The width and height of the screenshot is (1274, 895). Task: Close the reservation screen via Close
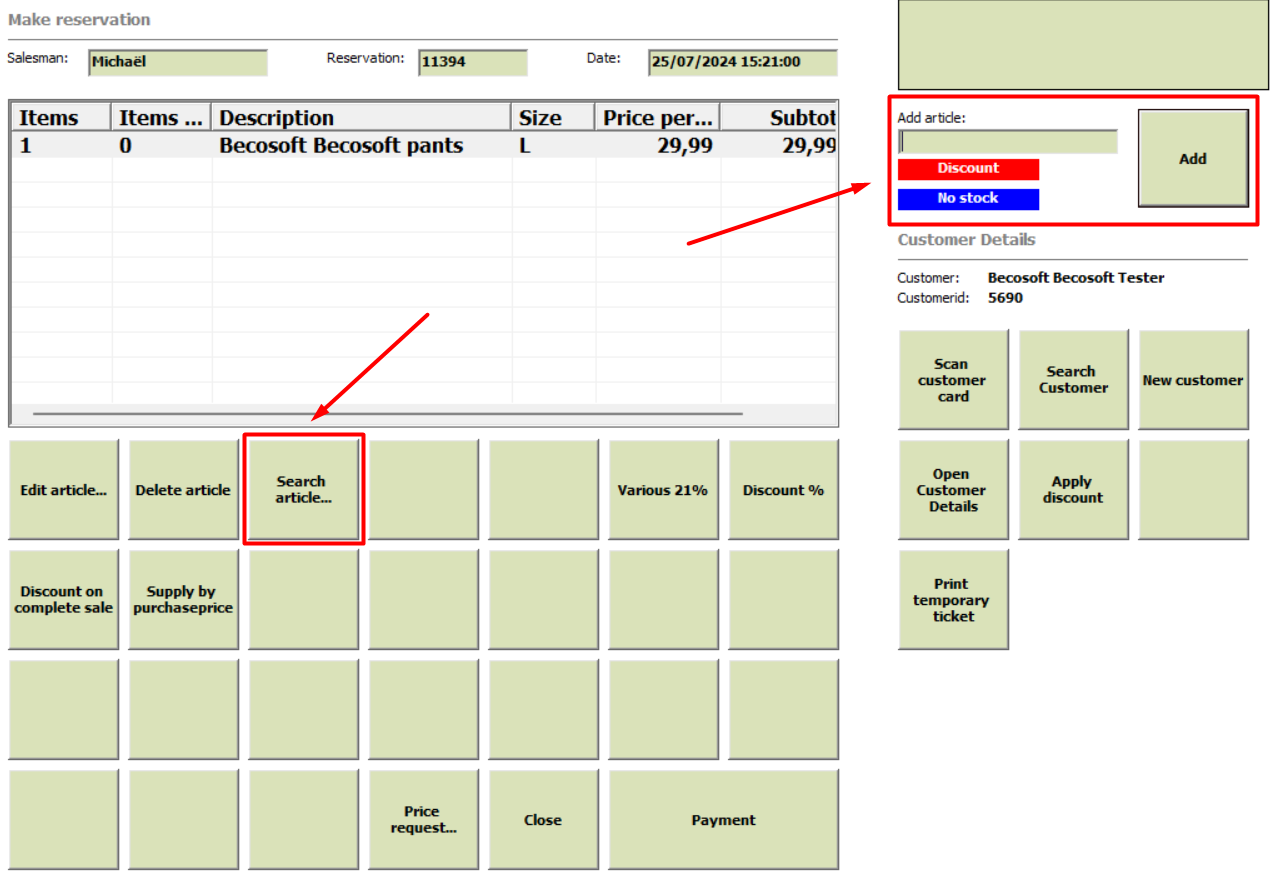pyautogui.click(x=544, y=820)
